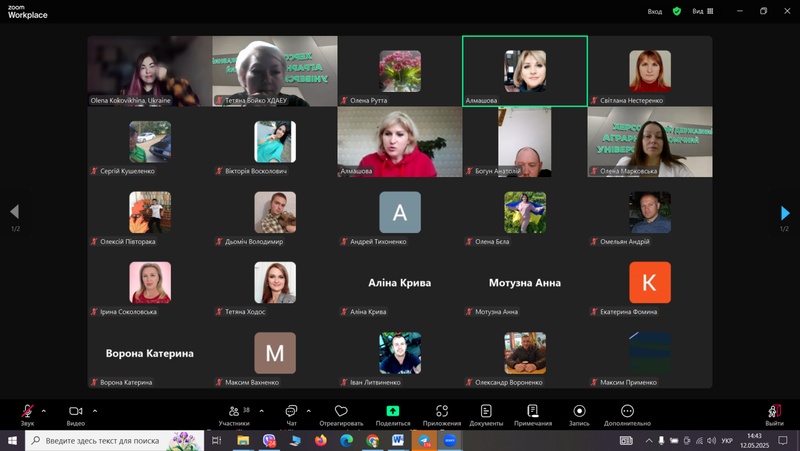Select Тетяна Бойко ХДАЕУ video tile
This screenshot has width=800, height=451.
pyautogui.click(x=275, y=71)
